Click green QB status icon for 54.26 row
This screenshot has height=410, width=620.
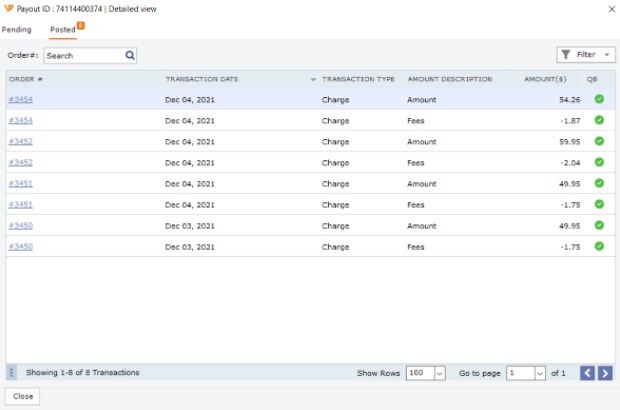pos(599,99)
